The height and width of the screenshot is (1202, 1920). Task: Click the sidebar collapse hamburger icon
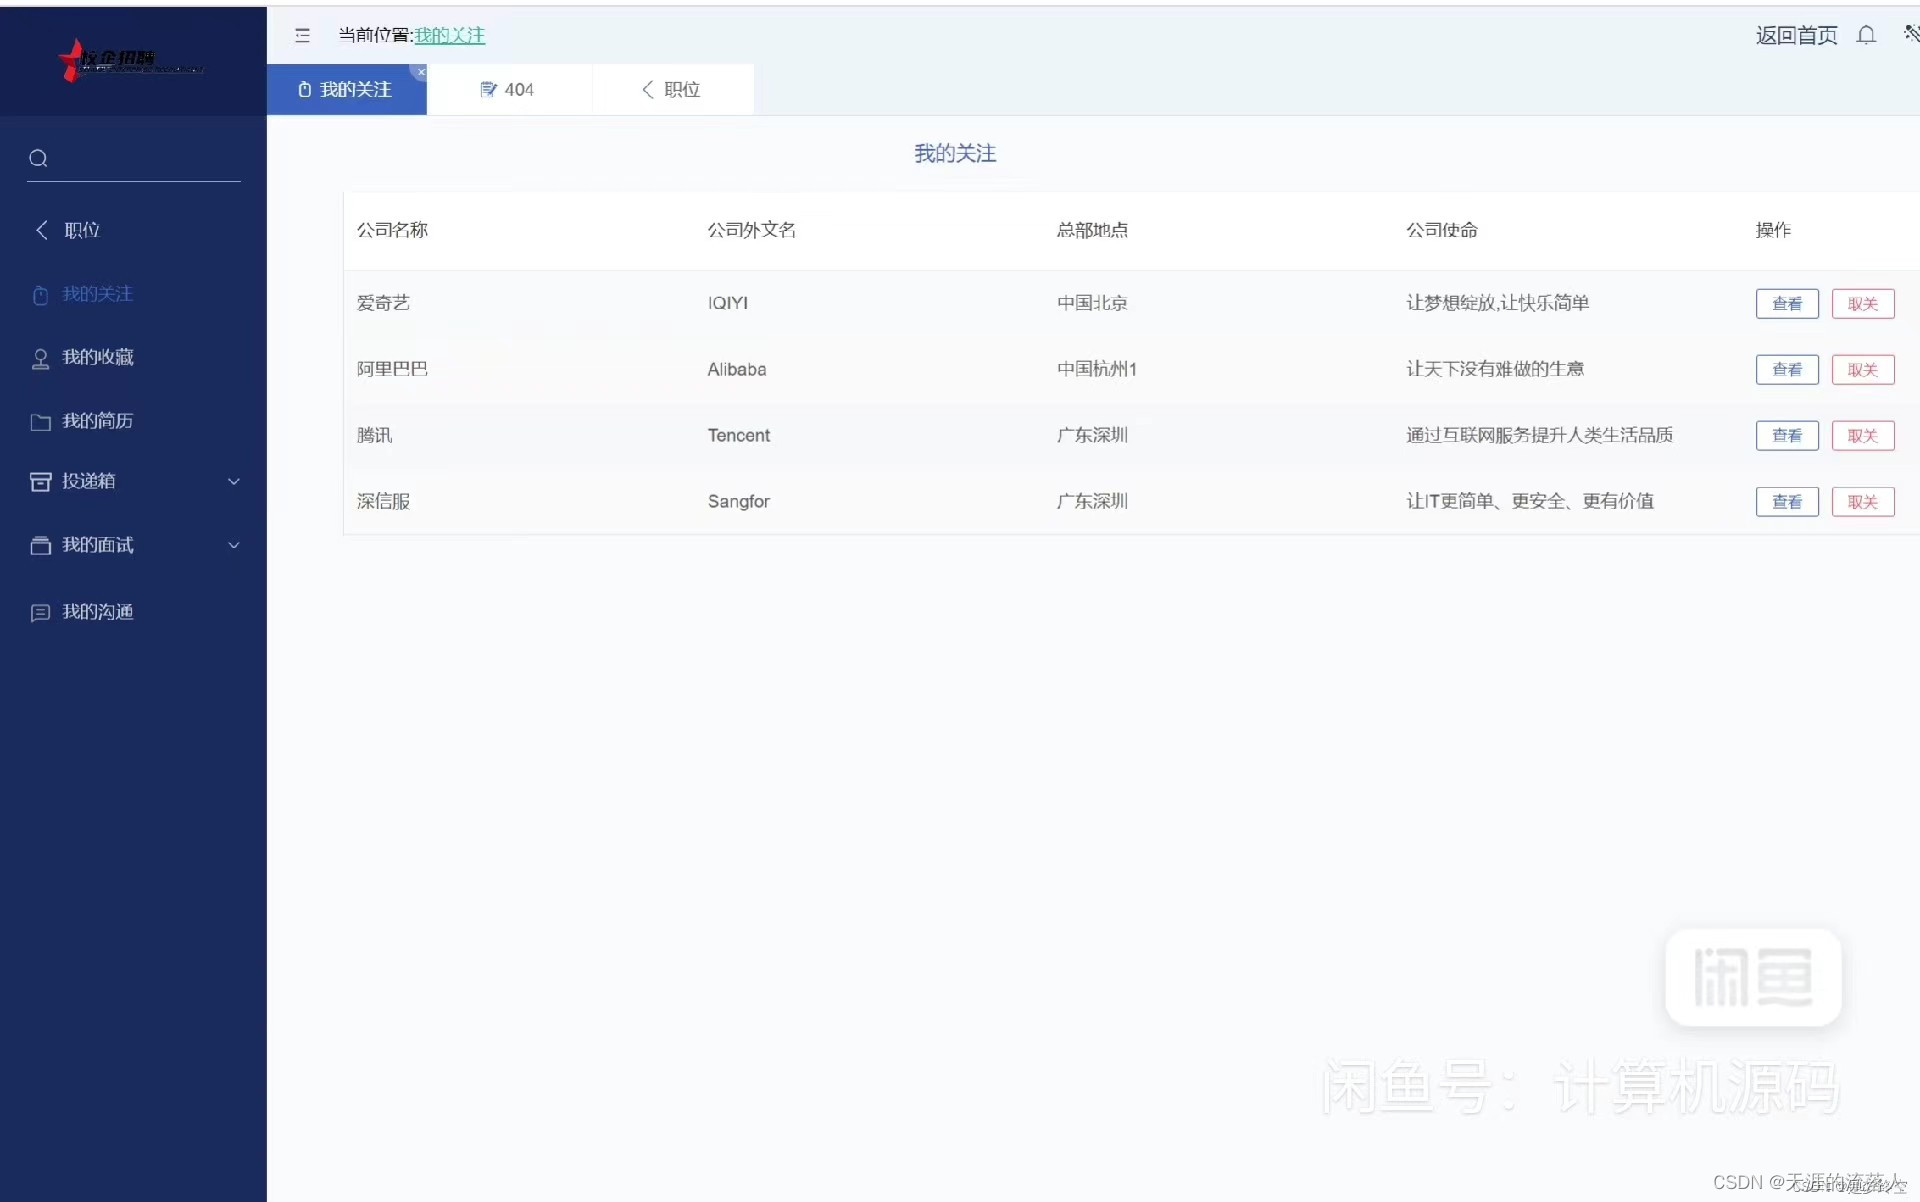point(302,35)
